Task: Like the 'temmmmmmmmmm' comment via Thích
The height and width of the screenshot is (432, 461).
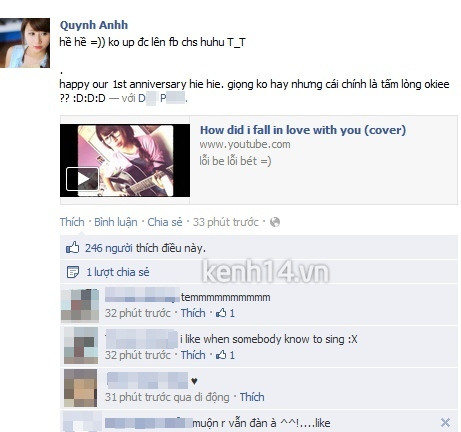Action: [x=193, y=313]
